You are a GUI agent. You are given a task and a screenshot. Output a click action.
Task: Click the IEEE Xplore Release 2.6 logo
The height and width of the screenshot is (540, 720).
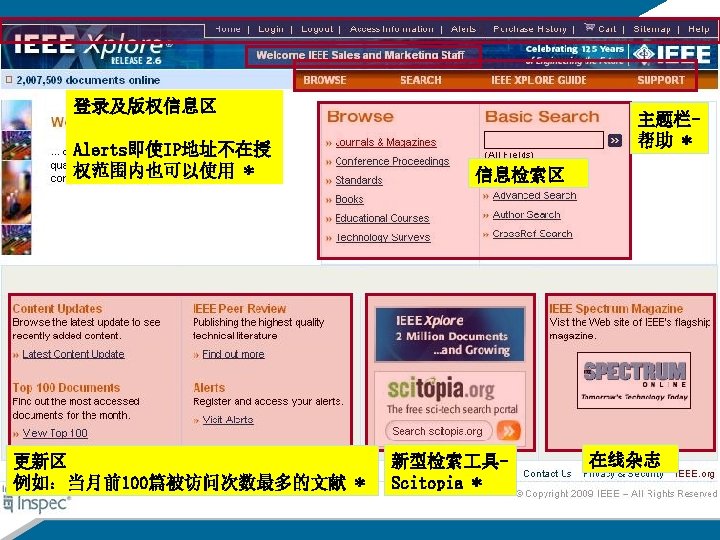93,48
